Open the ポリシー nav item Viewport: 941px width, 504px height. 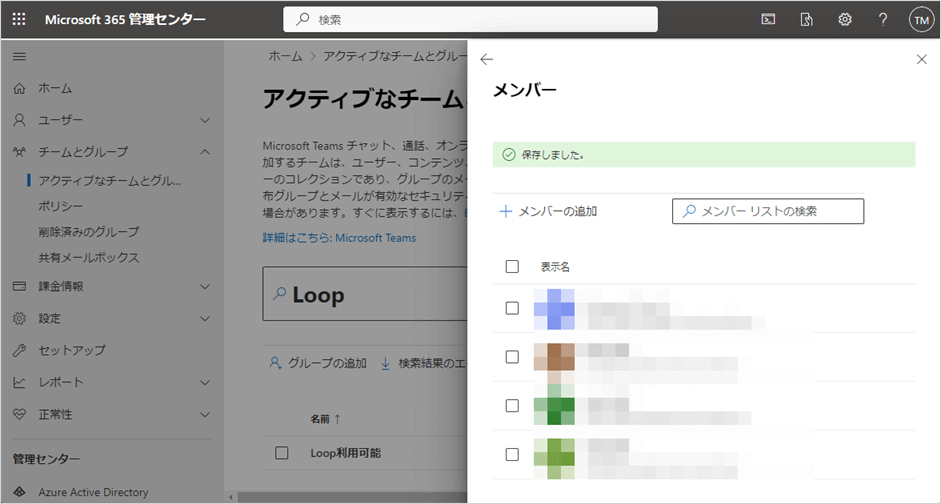[61, 206]
